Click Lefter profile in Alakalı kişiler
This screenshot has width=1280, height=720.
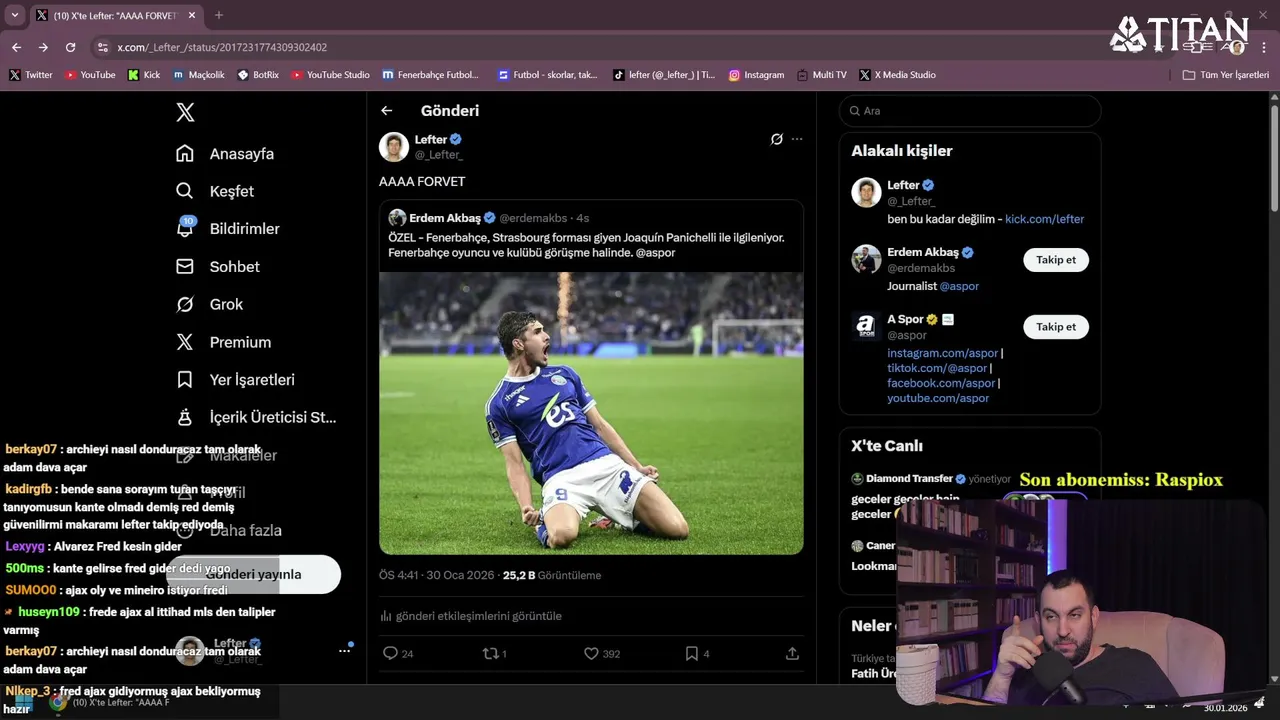click(x=970, y=201)
